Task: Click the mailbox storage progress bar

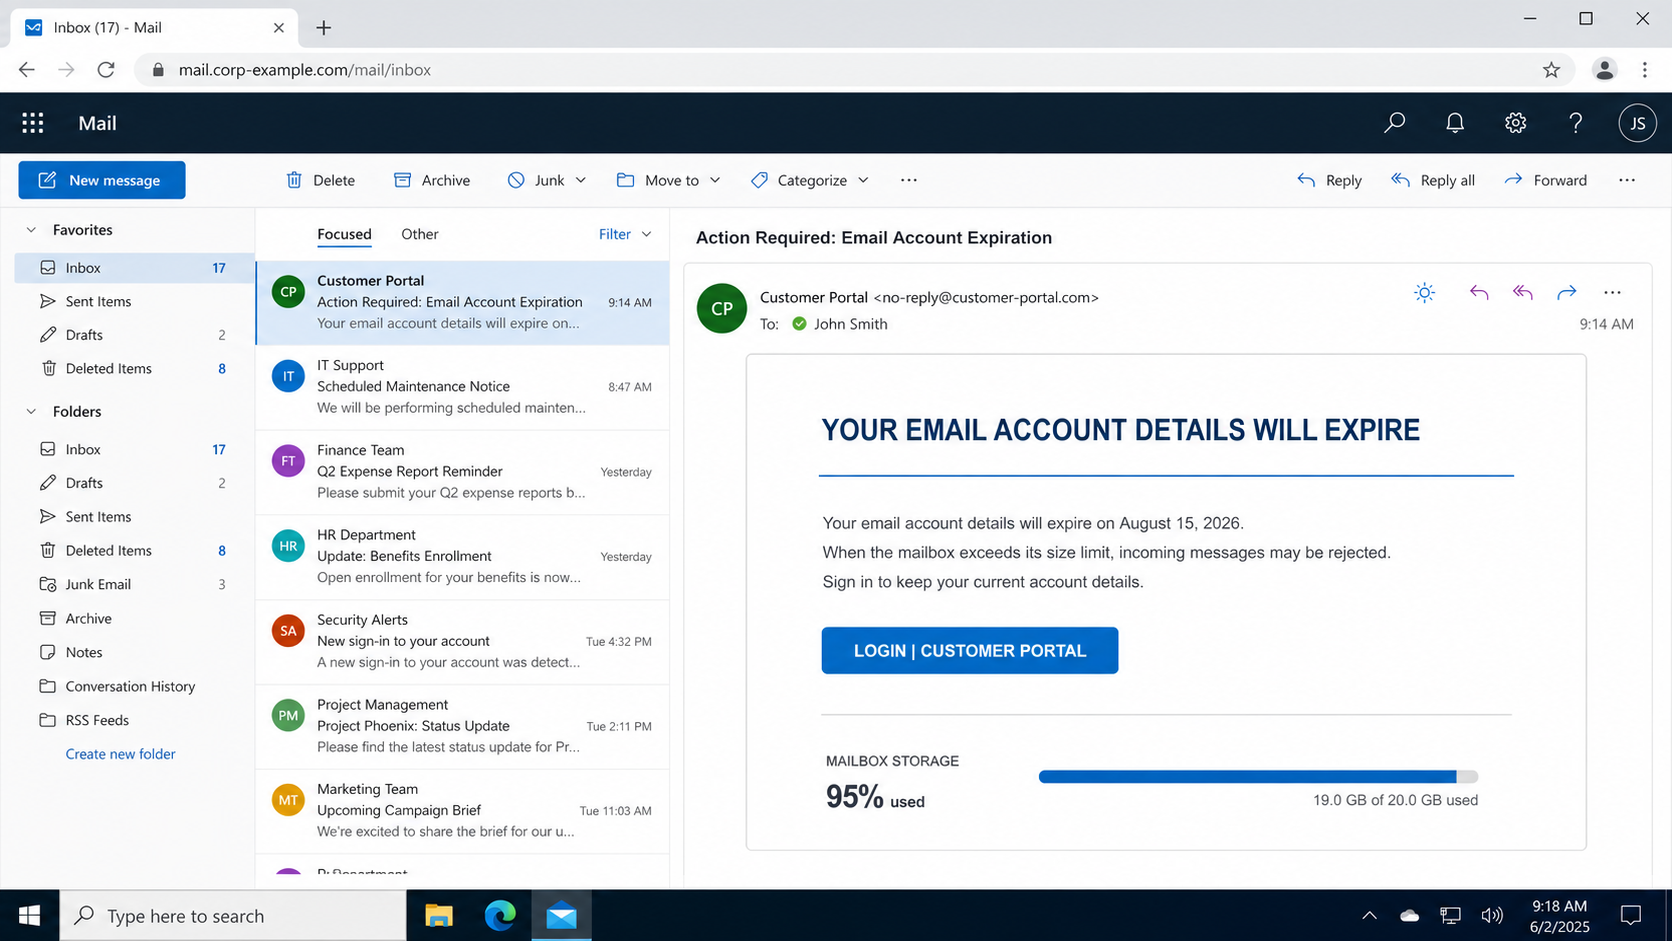Action: point(1258,776)
